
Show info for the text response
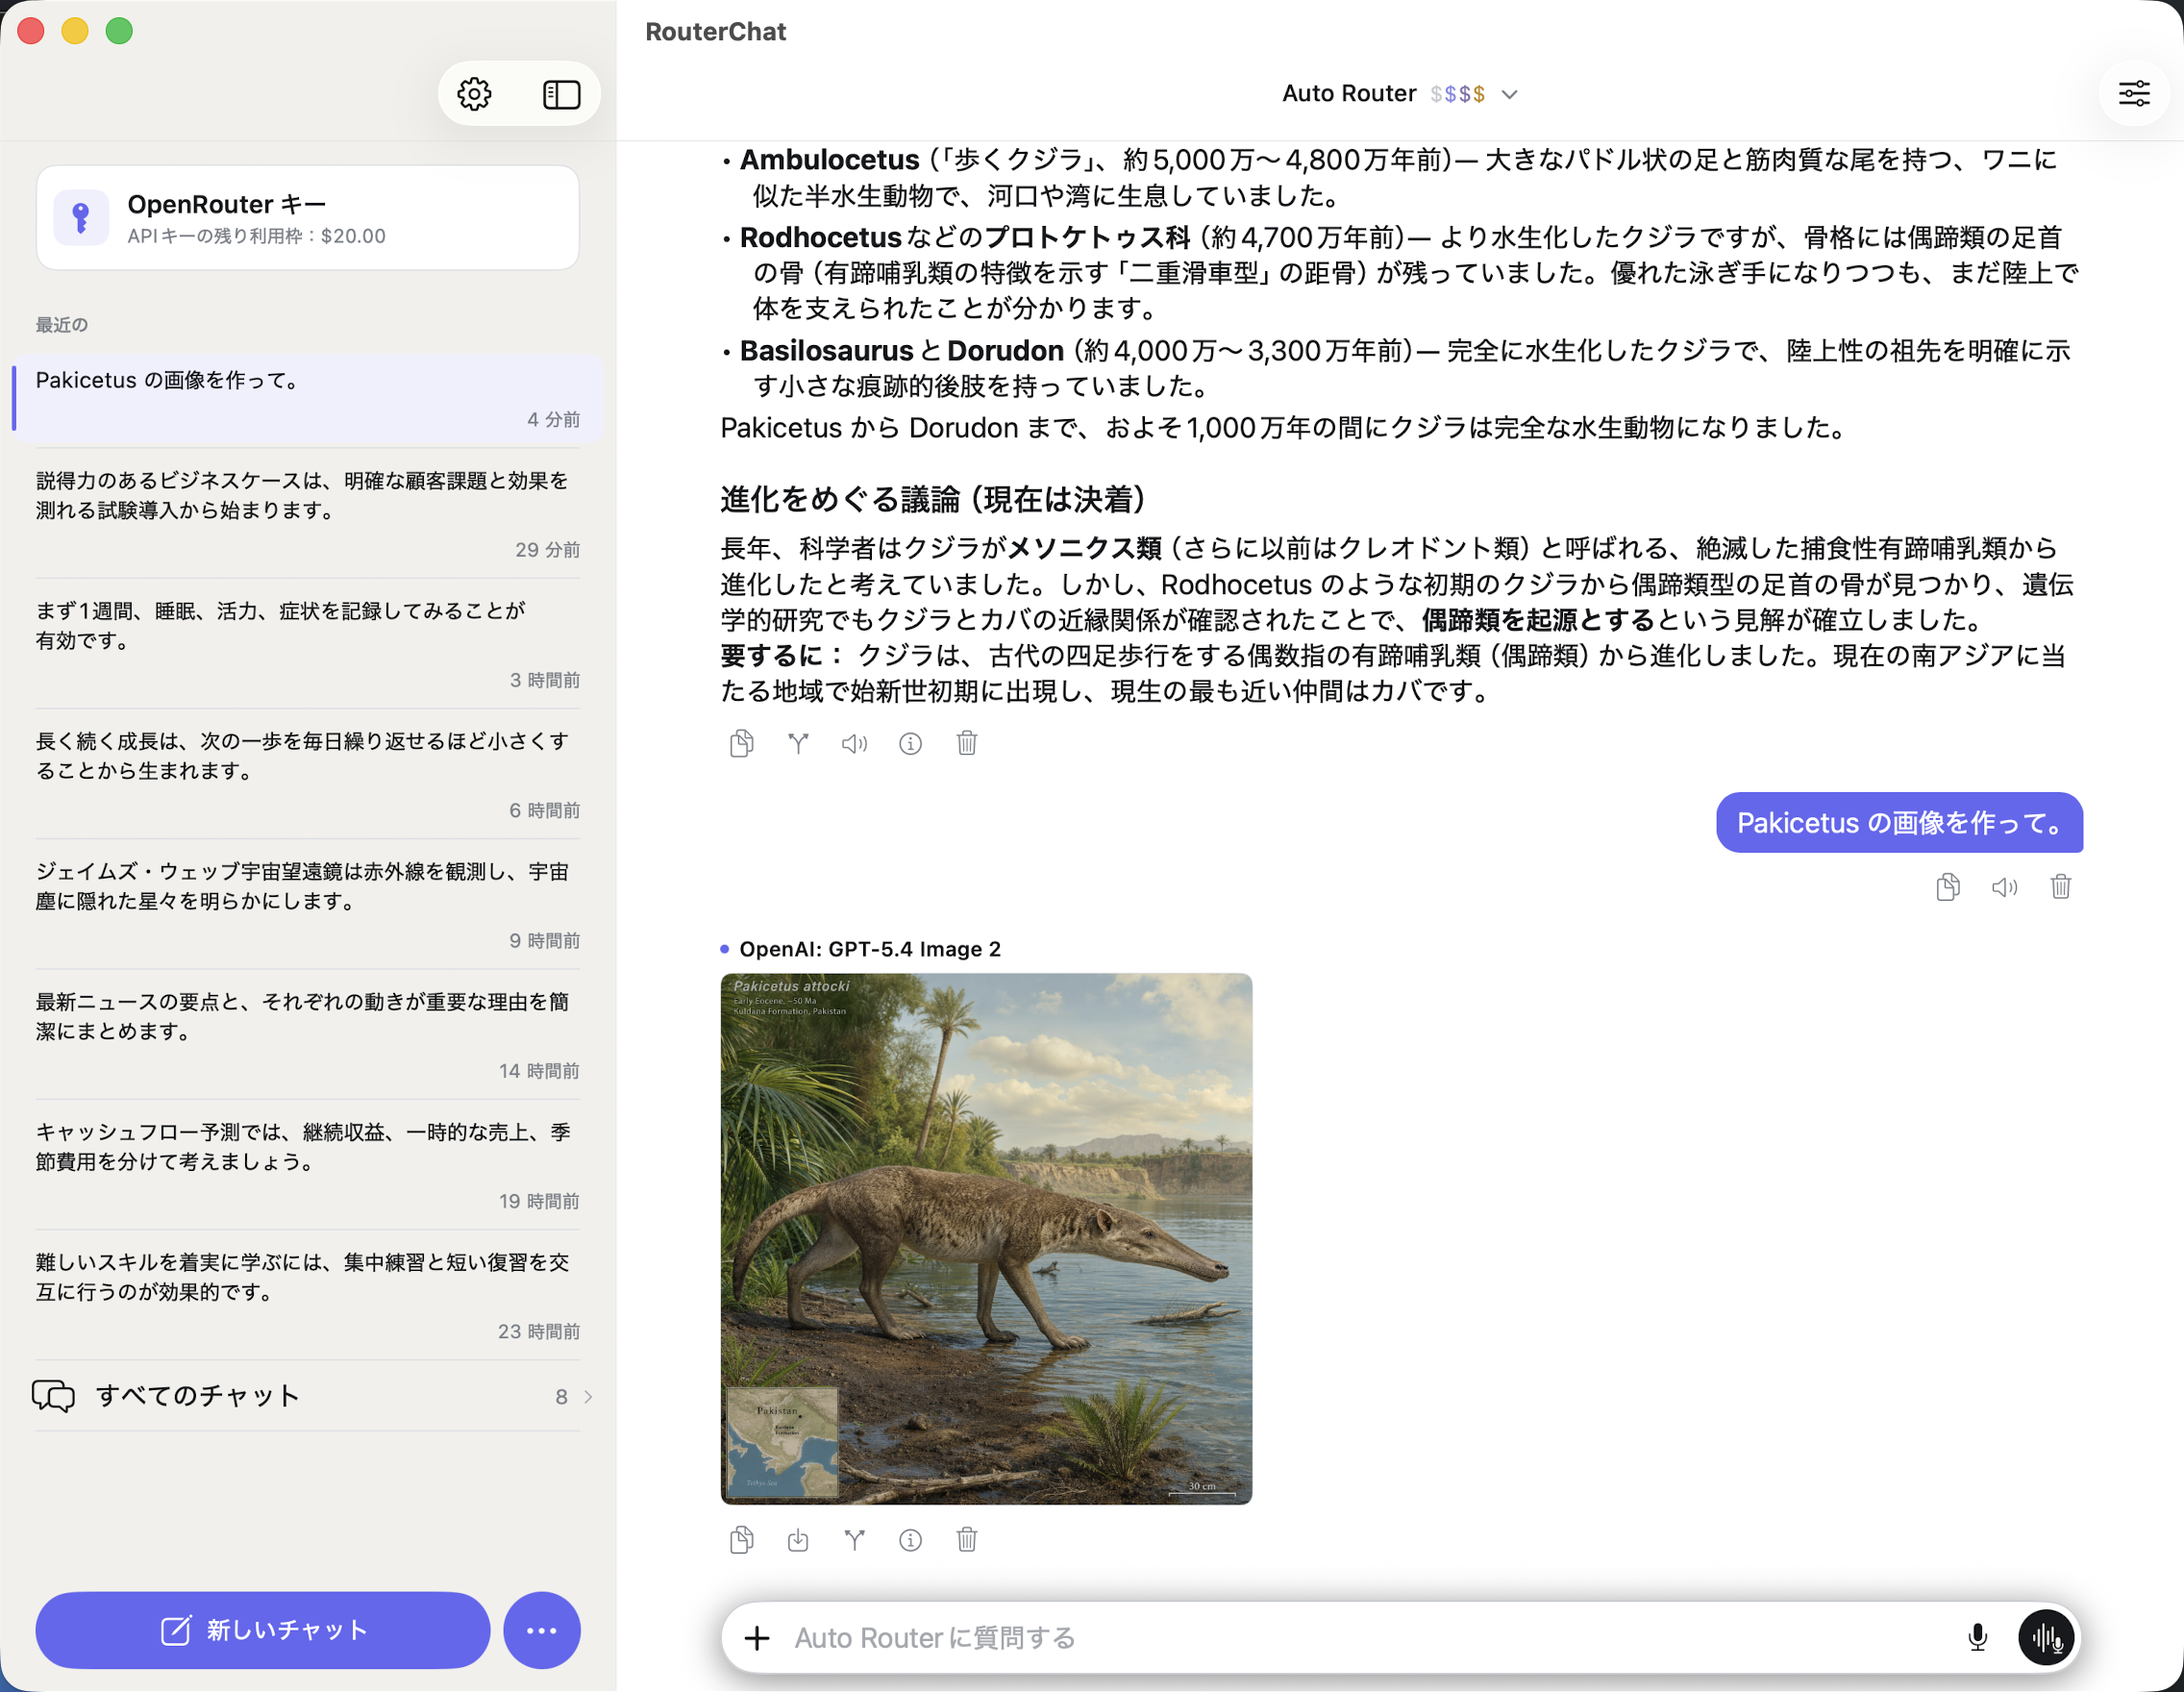click(910, 743)
